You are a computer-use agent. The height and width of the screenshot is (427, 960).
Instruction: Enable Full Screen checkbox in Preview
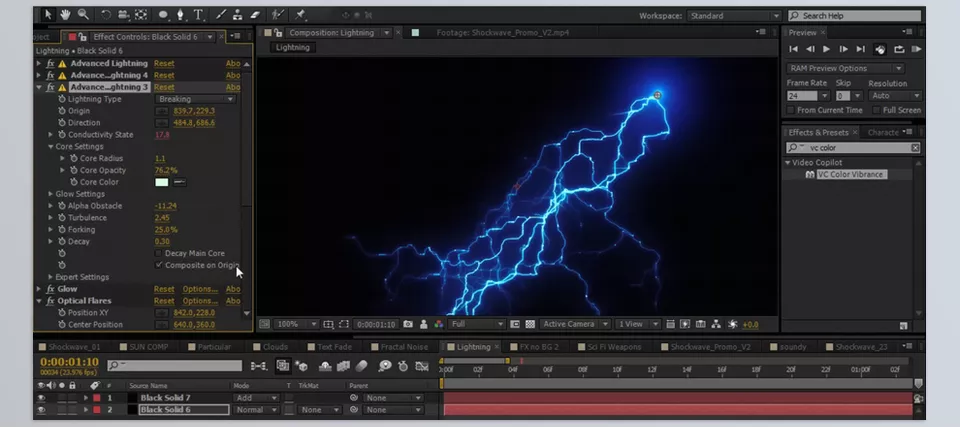(876, 110)
